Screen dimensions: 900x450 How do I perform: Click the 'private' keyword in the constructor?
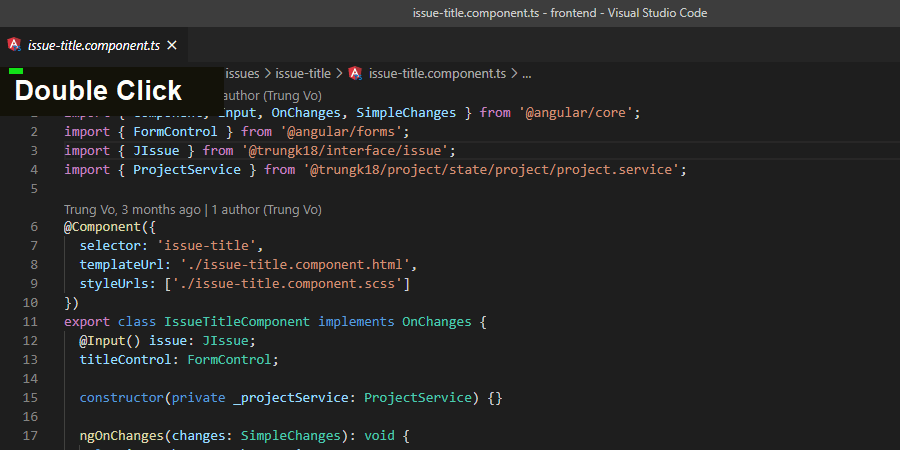click(199, 397)
